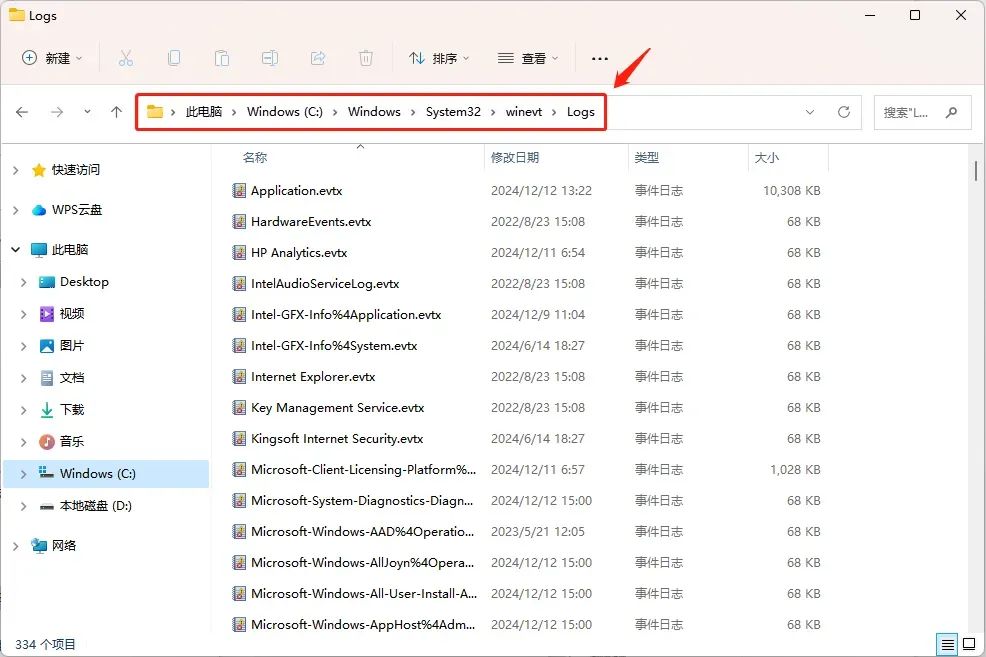The image size is (986, 657).
Task: Select Kingsoft Internet Security.evtx file
Action: [337, 439]
